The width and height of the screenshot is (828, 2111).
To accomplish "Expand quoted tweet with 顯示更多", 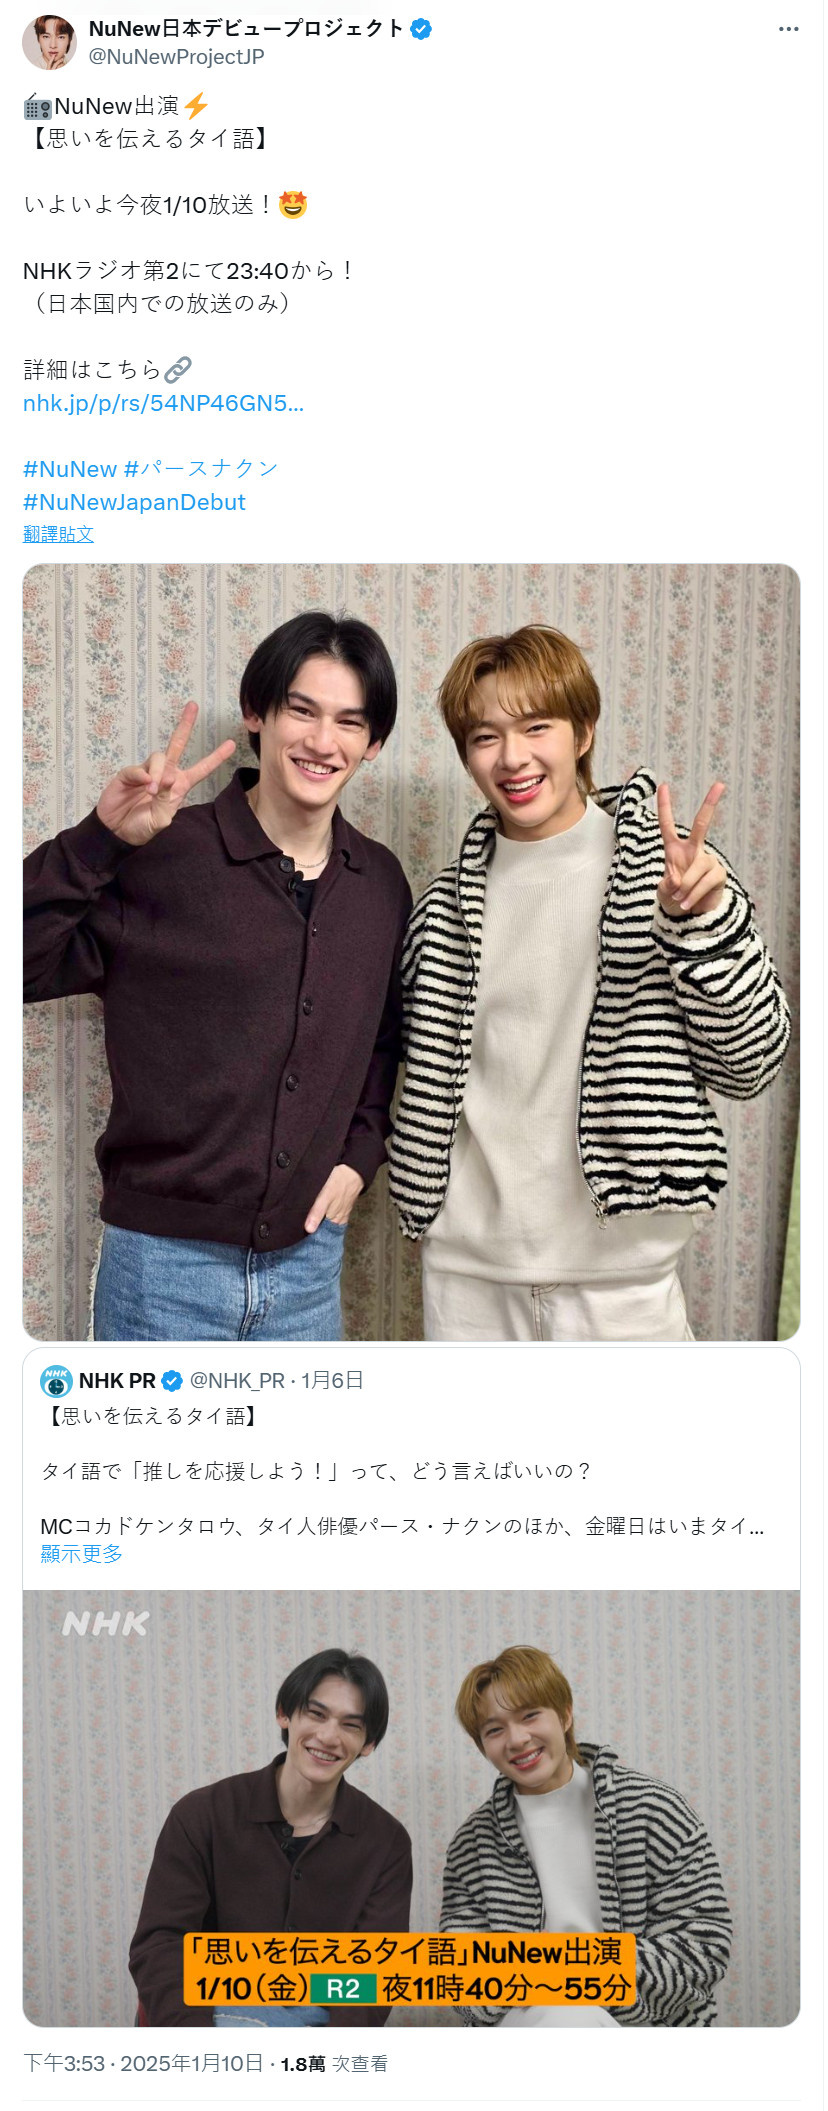I will point(81,1554).
